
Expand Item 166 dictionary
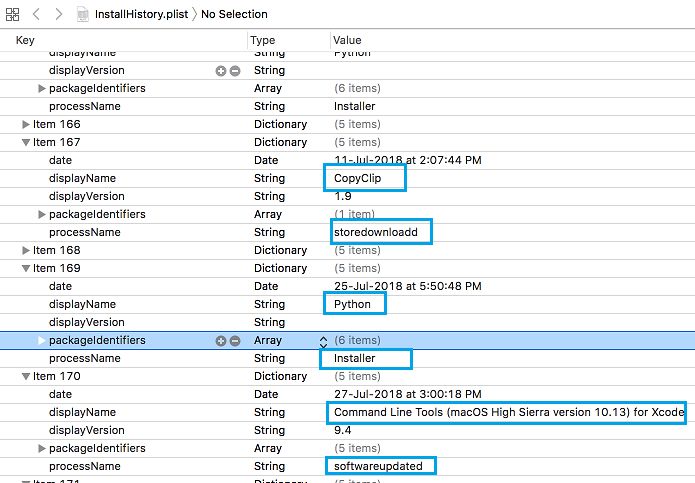point(26,124)
